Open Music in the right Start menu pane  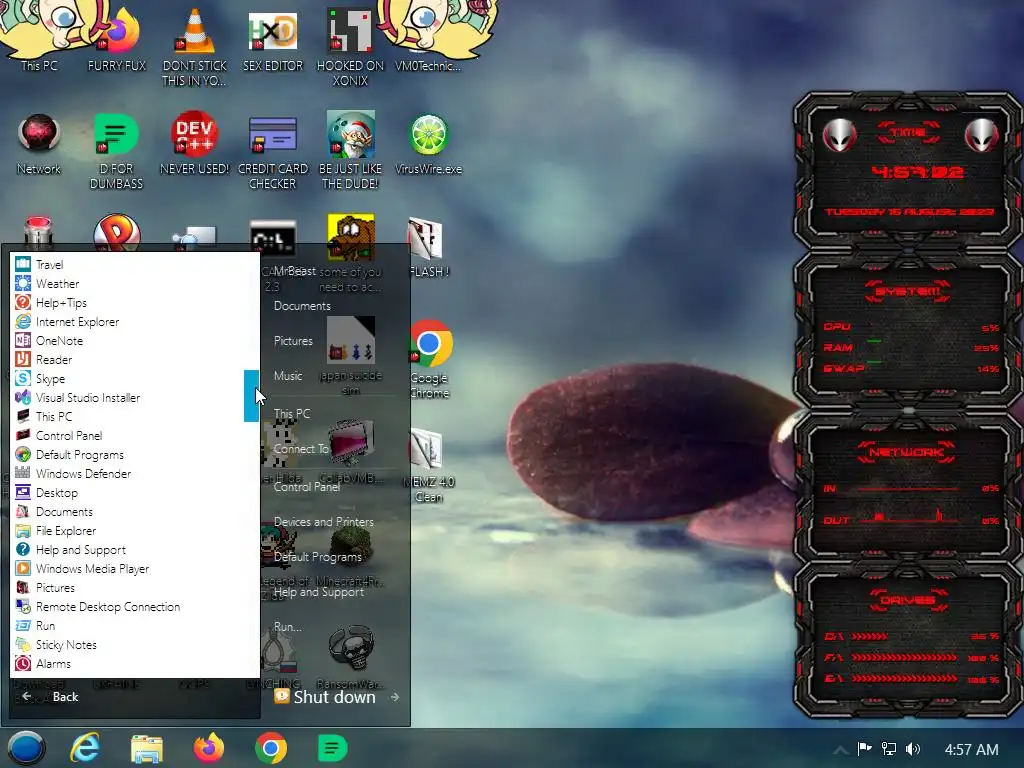pos(288,376)
